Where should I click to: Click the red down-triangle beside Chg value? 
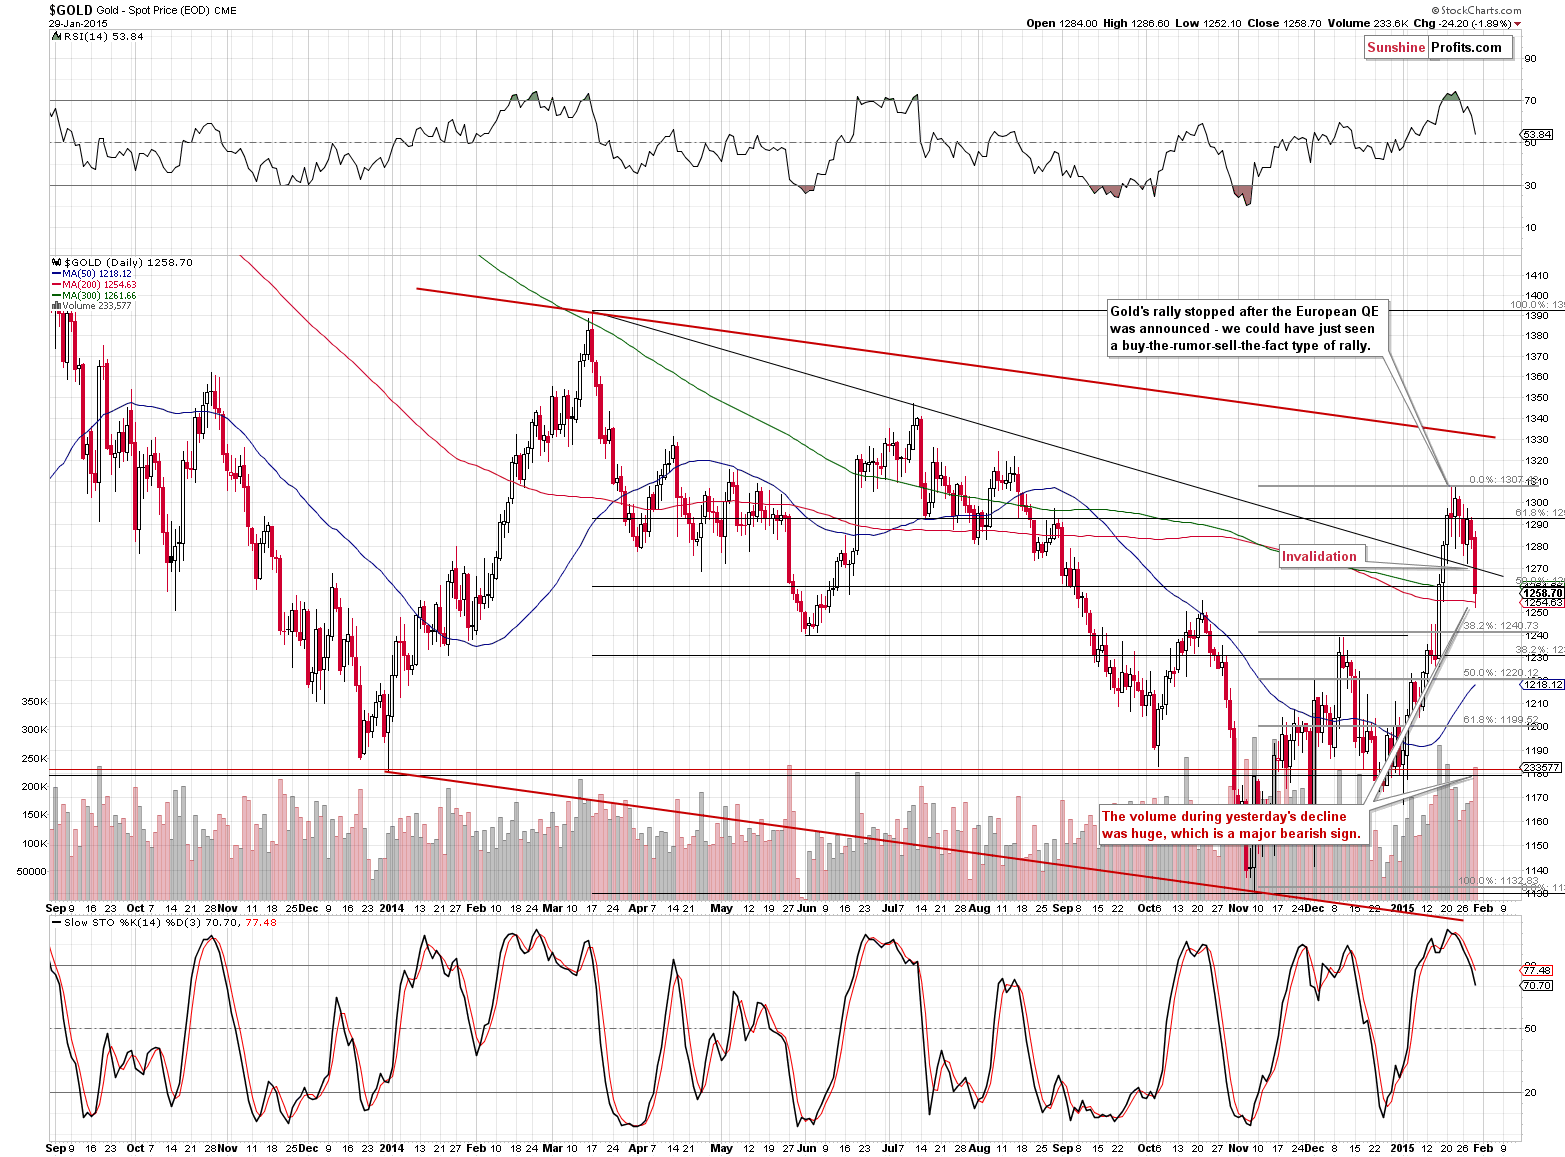(x=1518, y=23)
